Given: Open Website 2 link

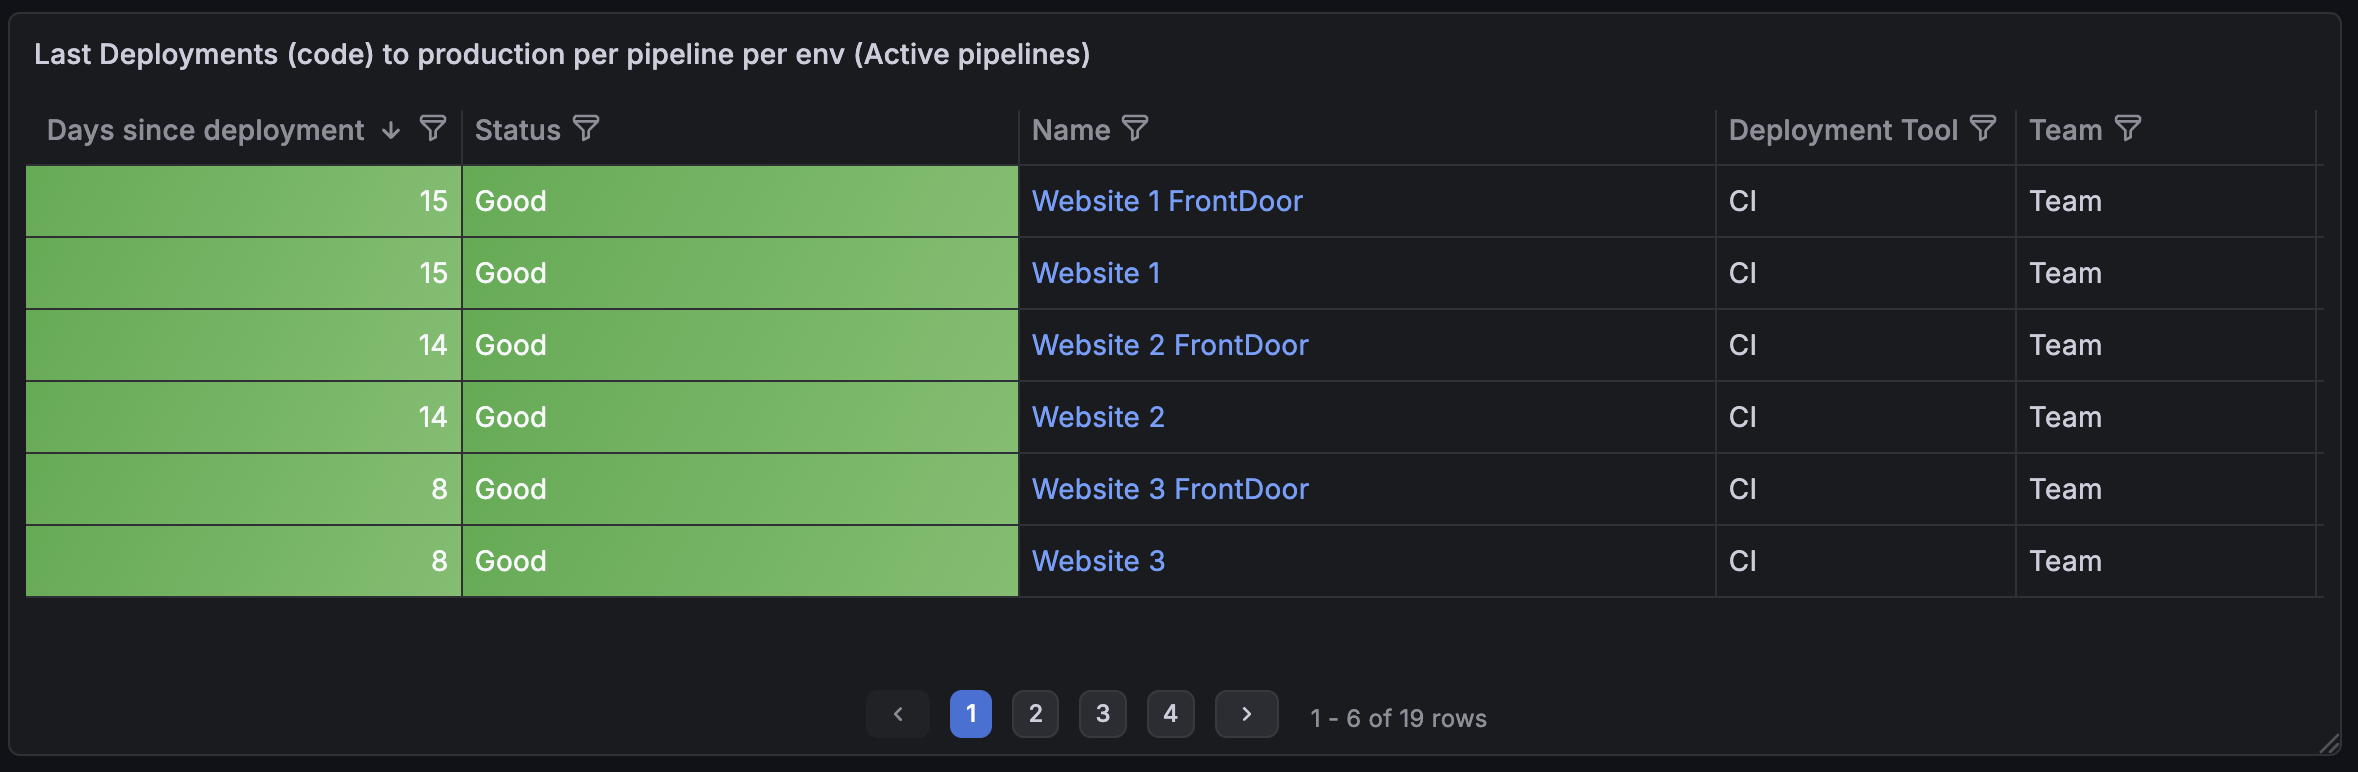Looking at the screenshot, I should click(1098, 417).
